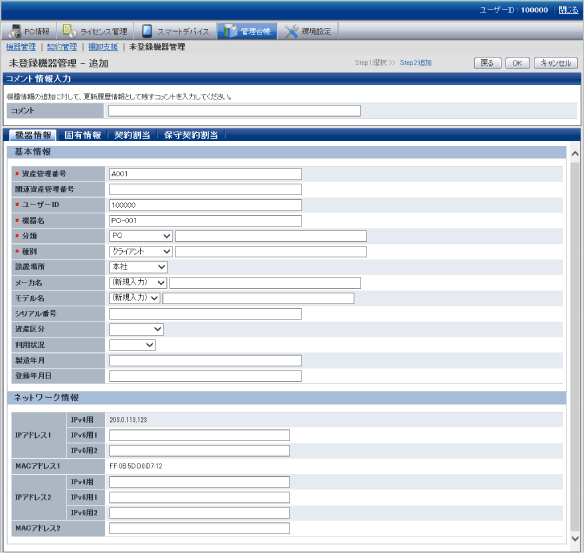Open the 資産区分 dropdown

pos(136,329)
